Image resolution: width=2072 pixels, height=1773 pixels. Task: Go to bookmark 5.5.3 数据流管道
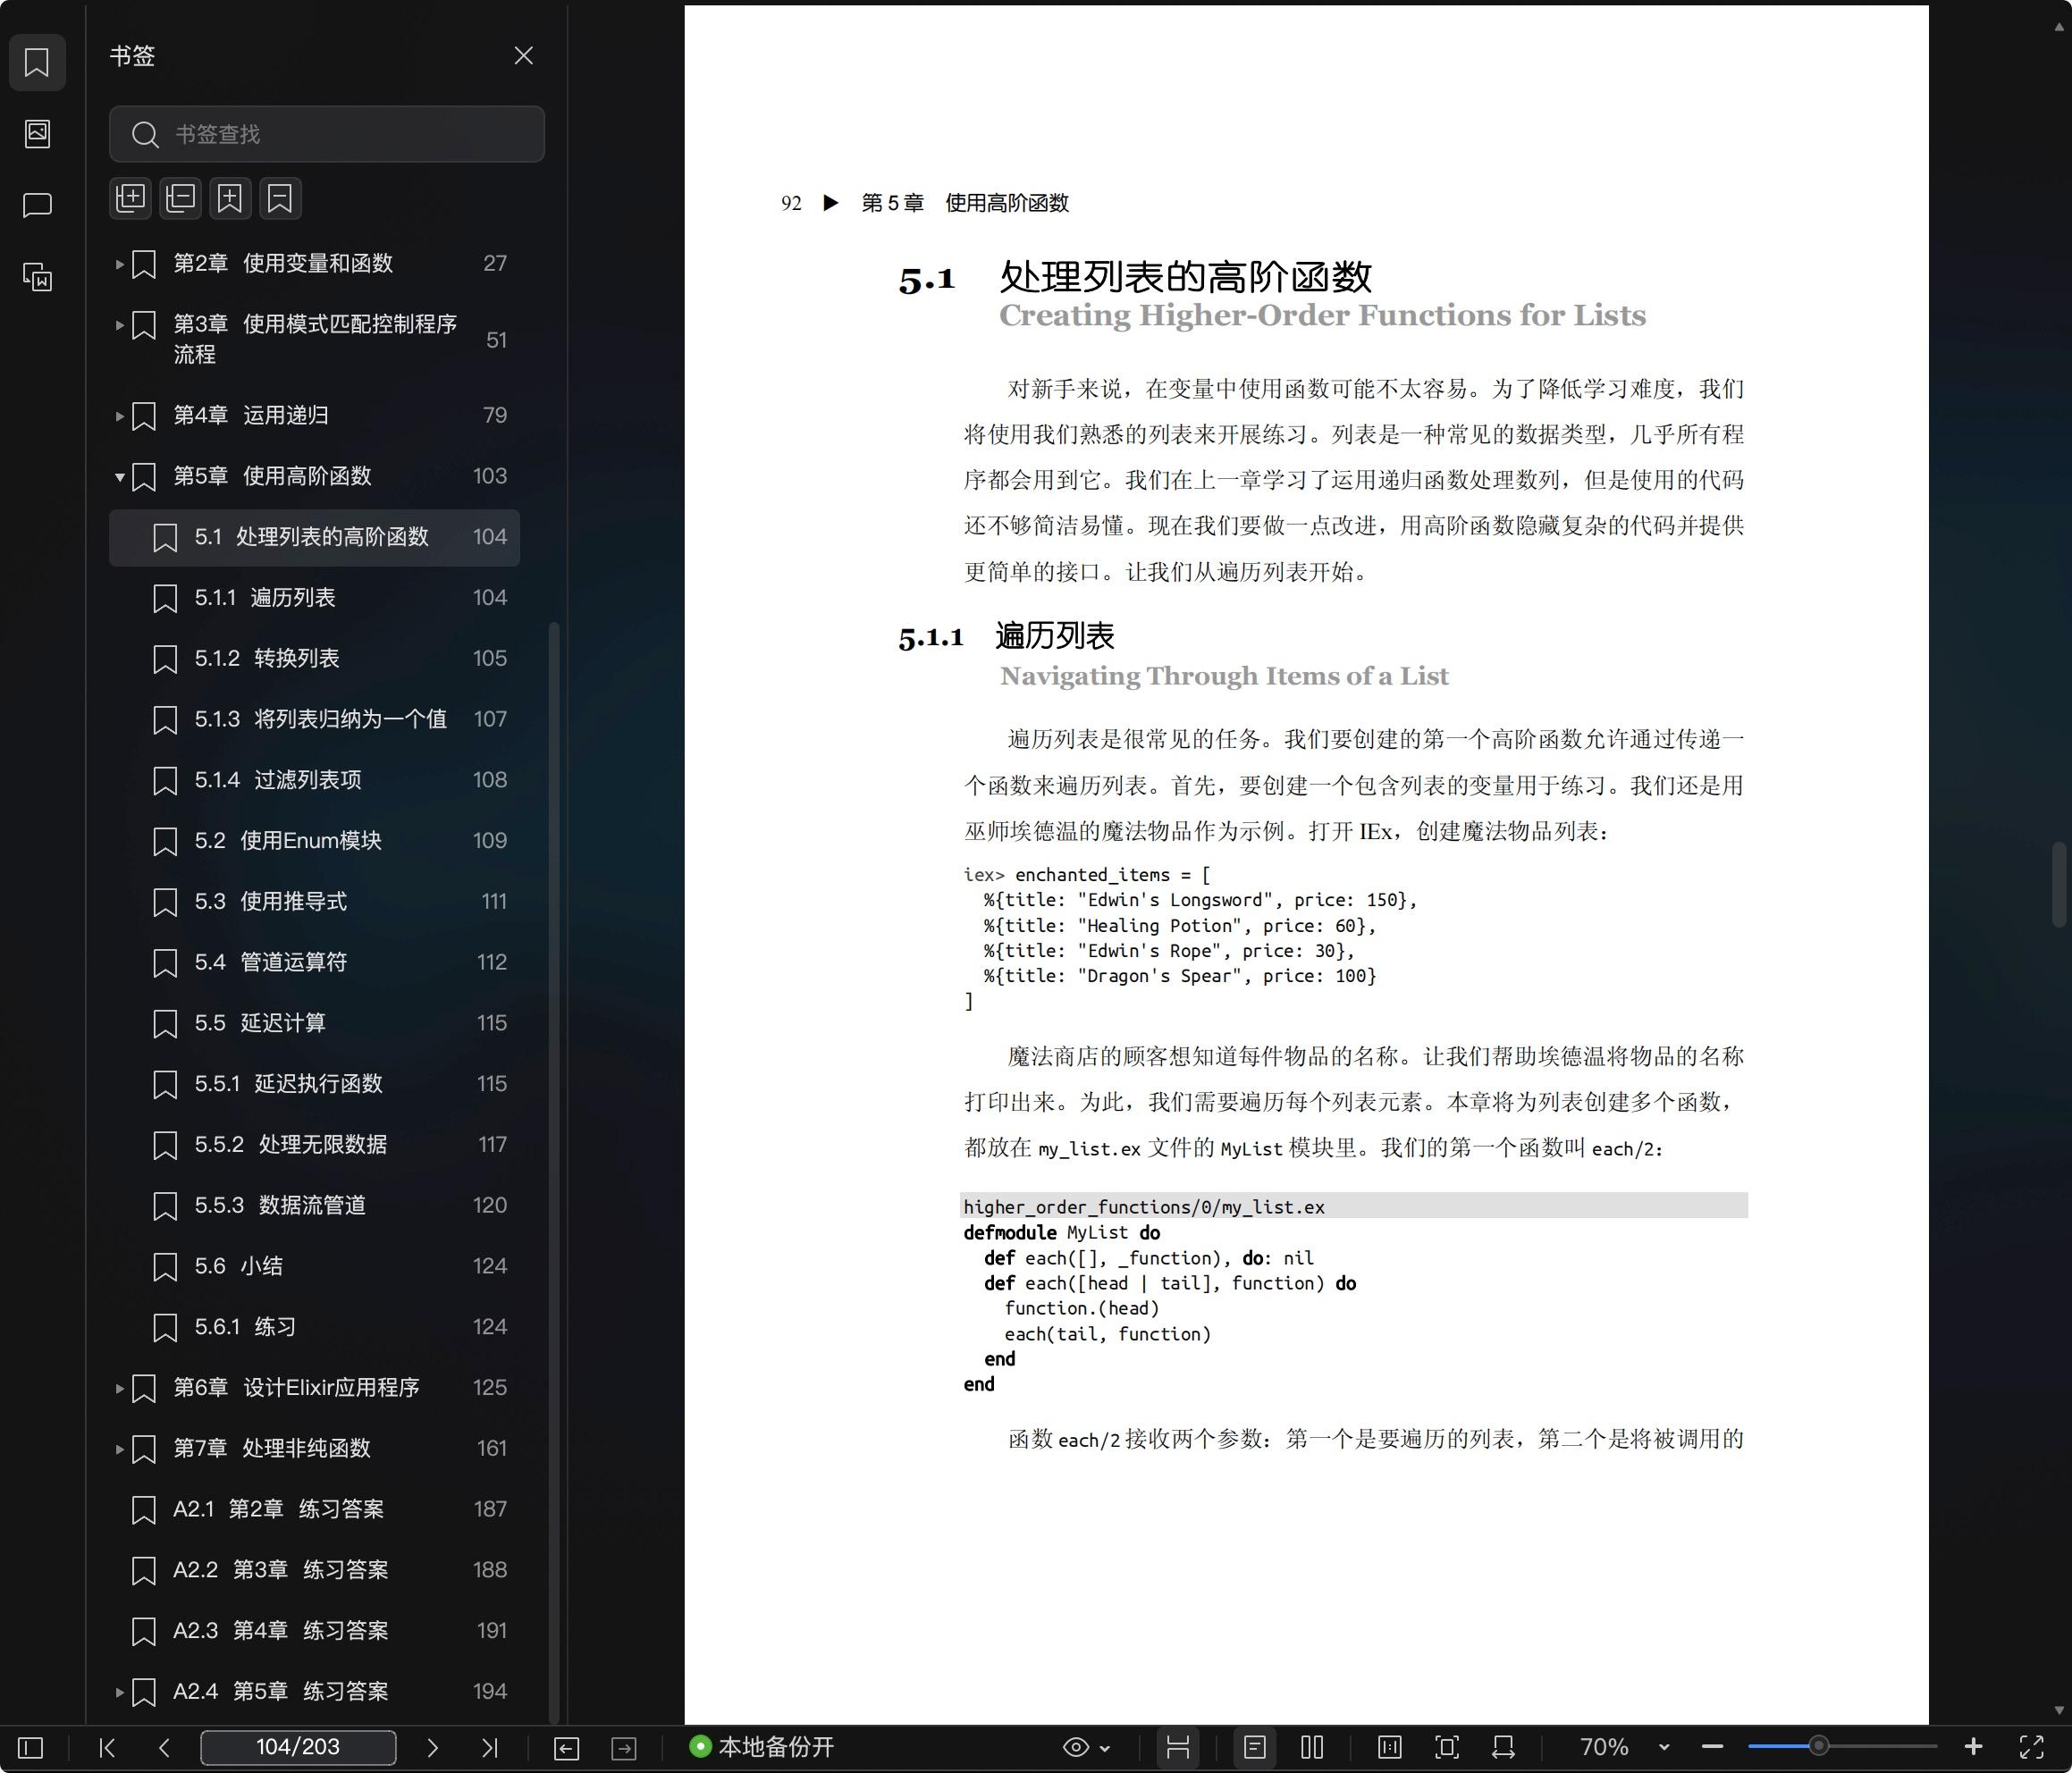[x=314, y=1206]
